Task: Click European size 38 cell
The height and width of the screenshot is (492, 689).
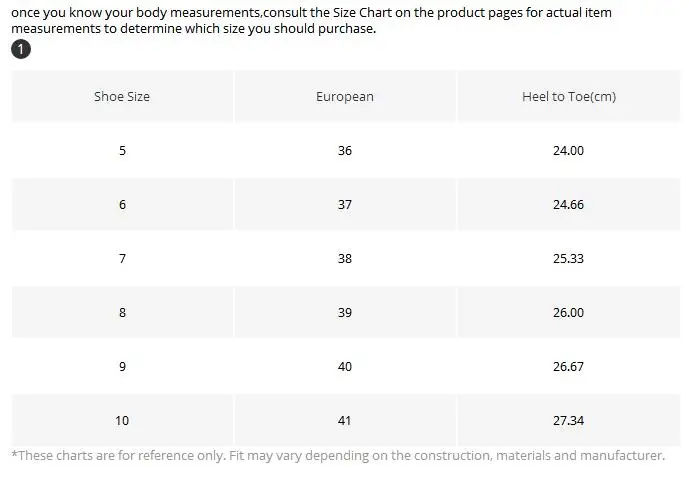Action: (x=345, y=258)
